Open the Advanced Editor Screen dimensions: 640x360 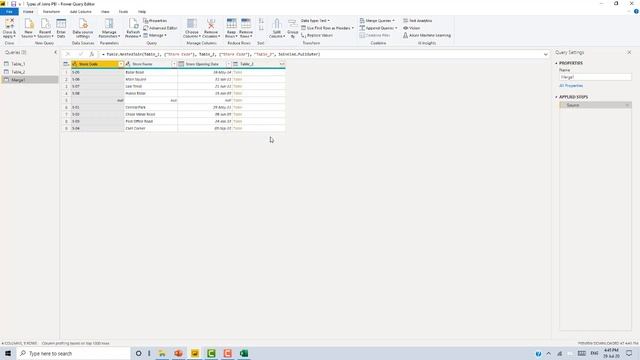click(160, 28)
